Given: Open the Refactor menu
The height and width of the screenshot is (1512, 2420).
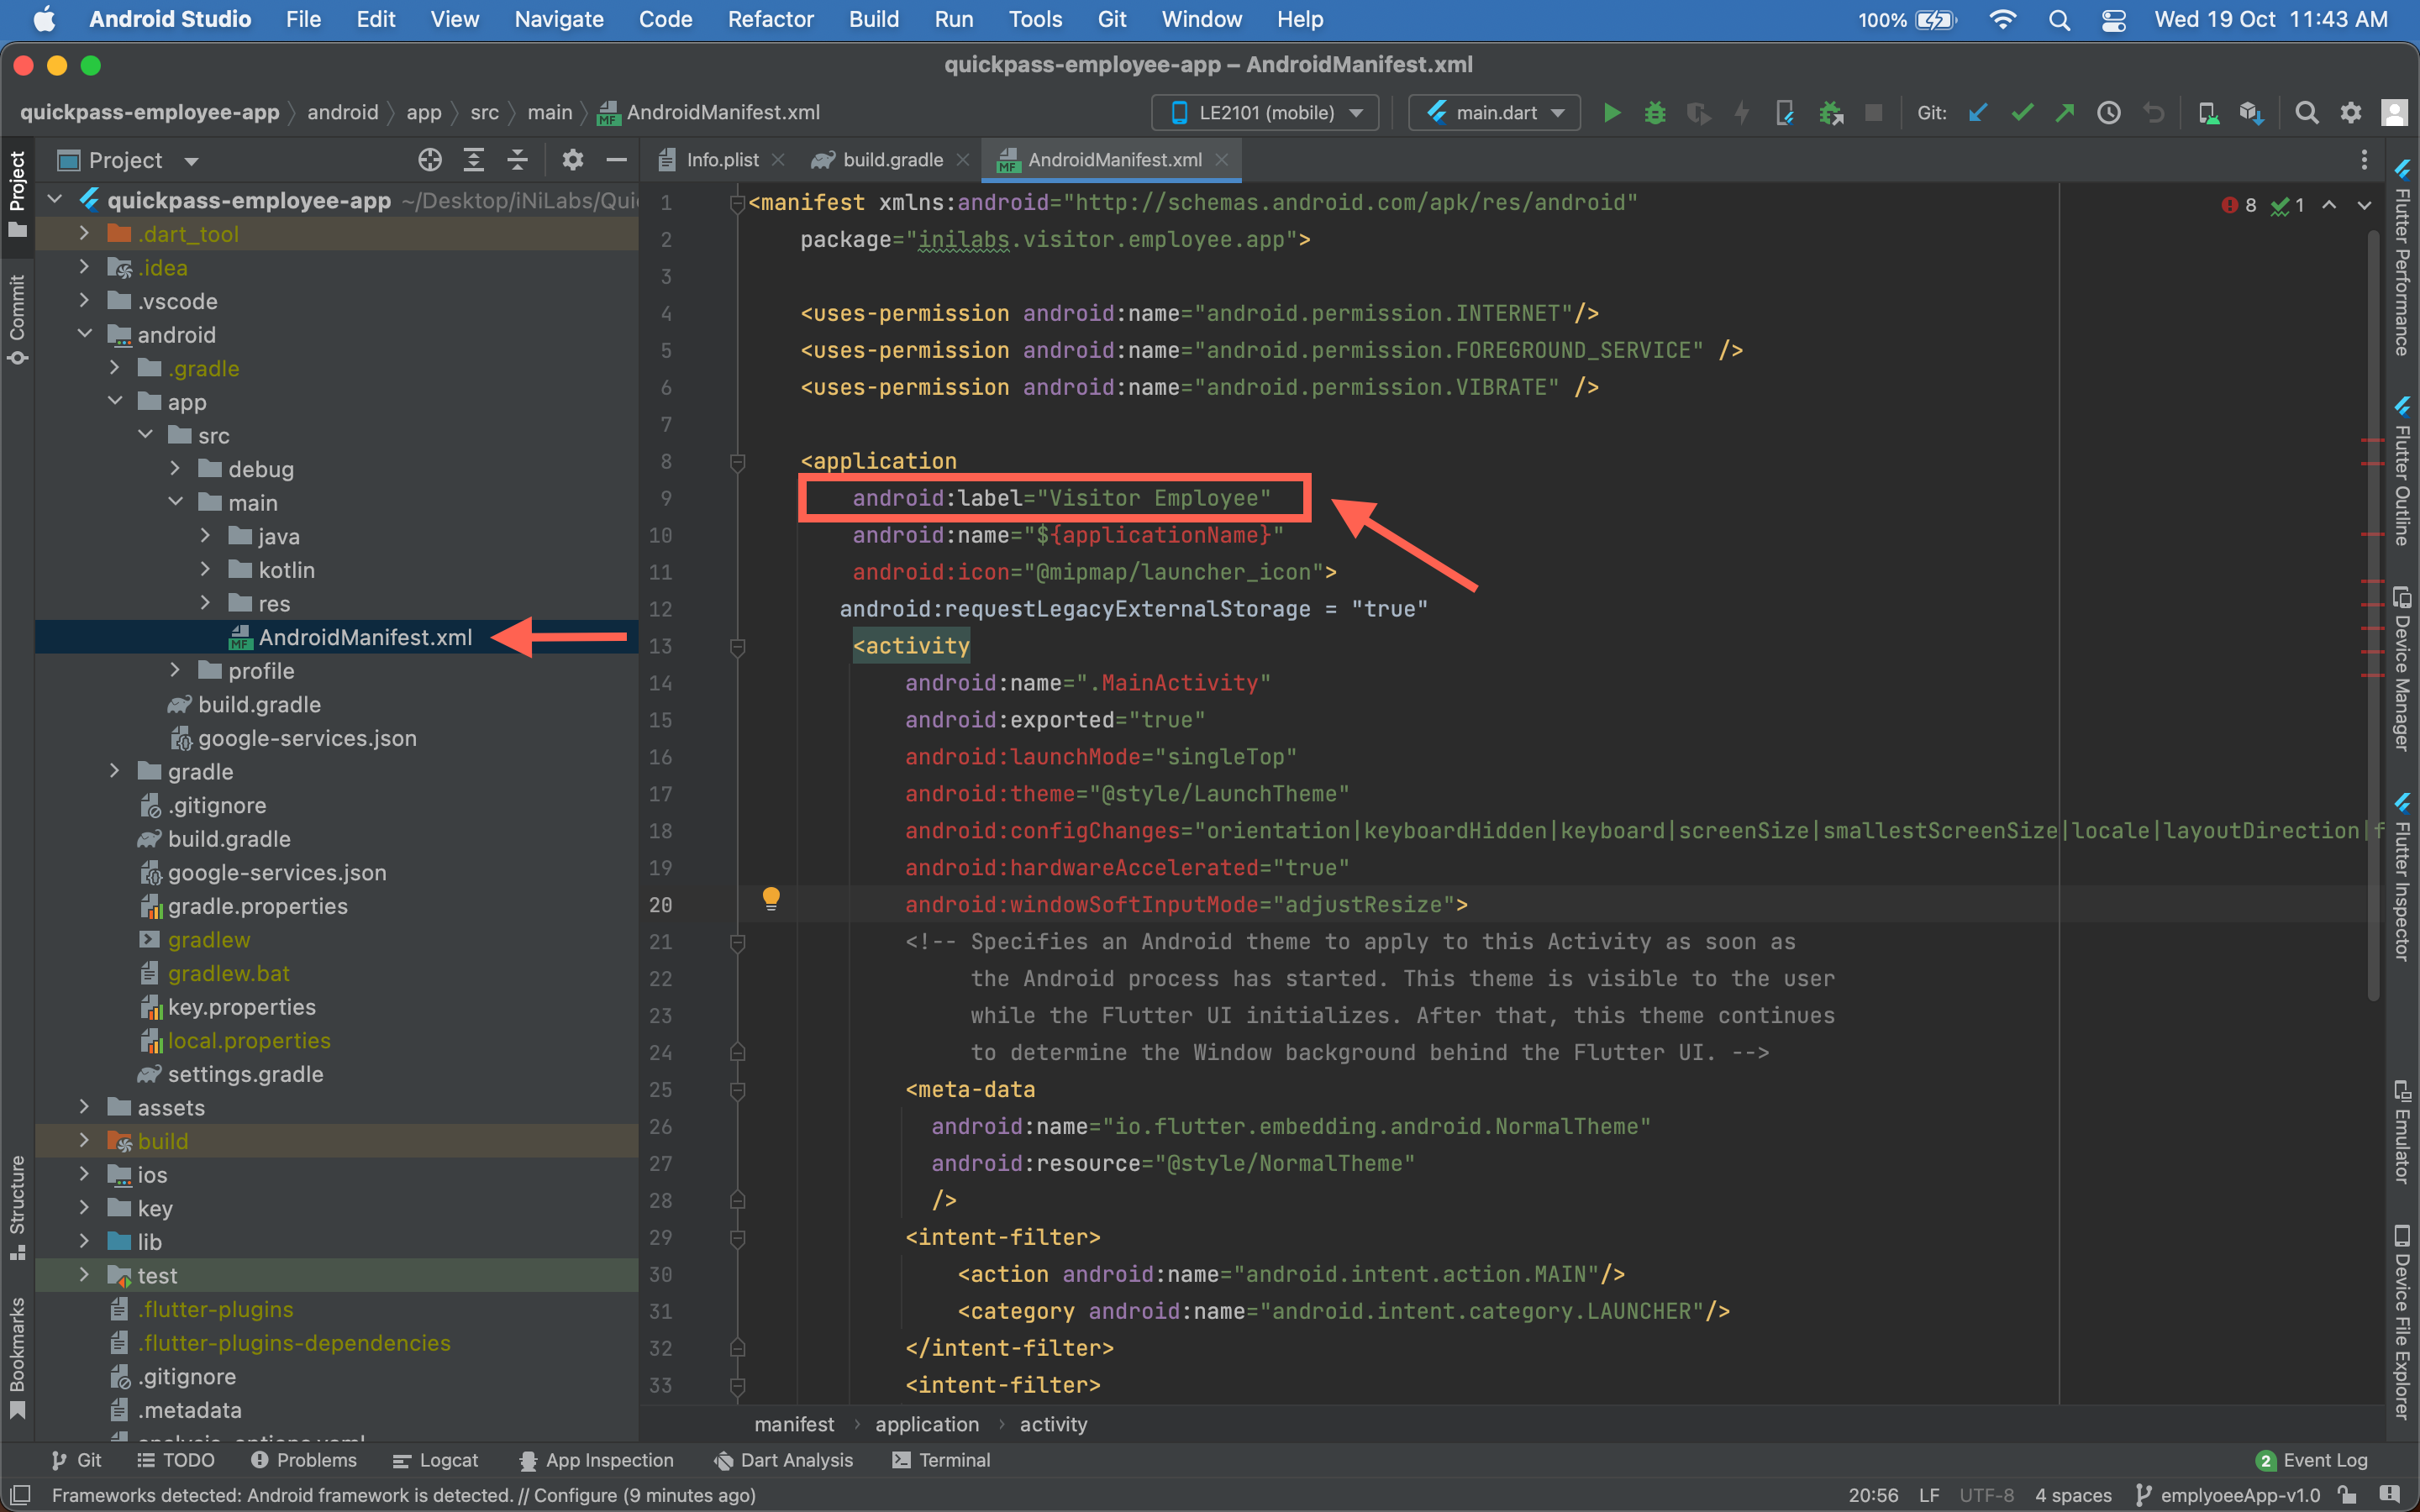Looking at the screenshot, I should (770, 20).
